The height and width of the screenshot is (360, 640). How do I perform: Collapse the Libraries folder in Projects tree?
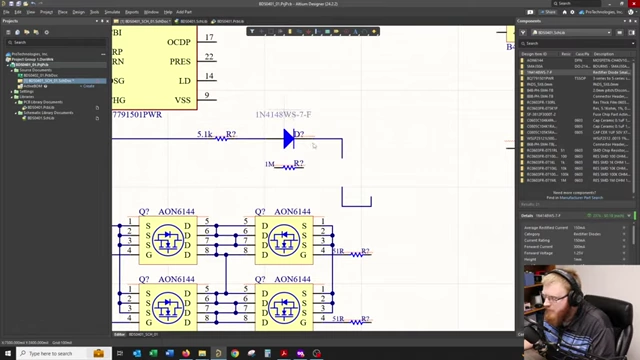pos(11,97)
